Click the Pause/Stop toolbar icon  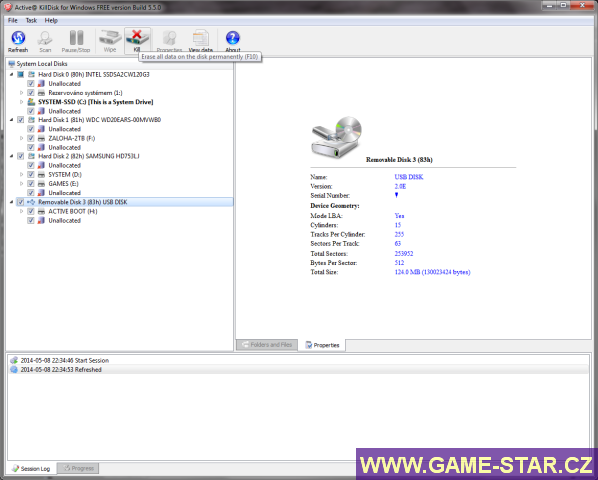[76, 38]
